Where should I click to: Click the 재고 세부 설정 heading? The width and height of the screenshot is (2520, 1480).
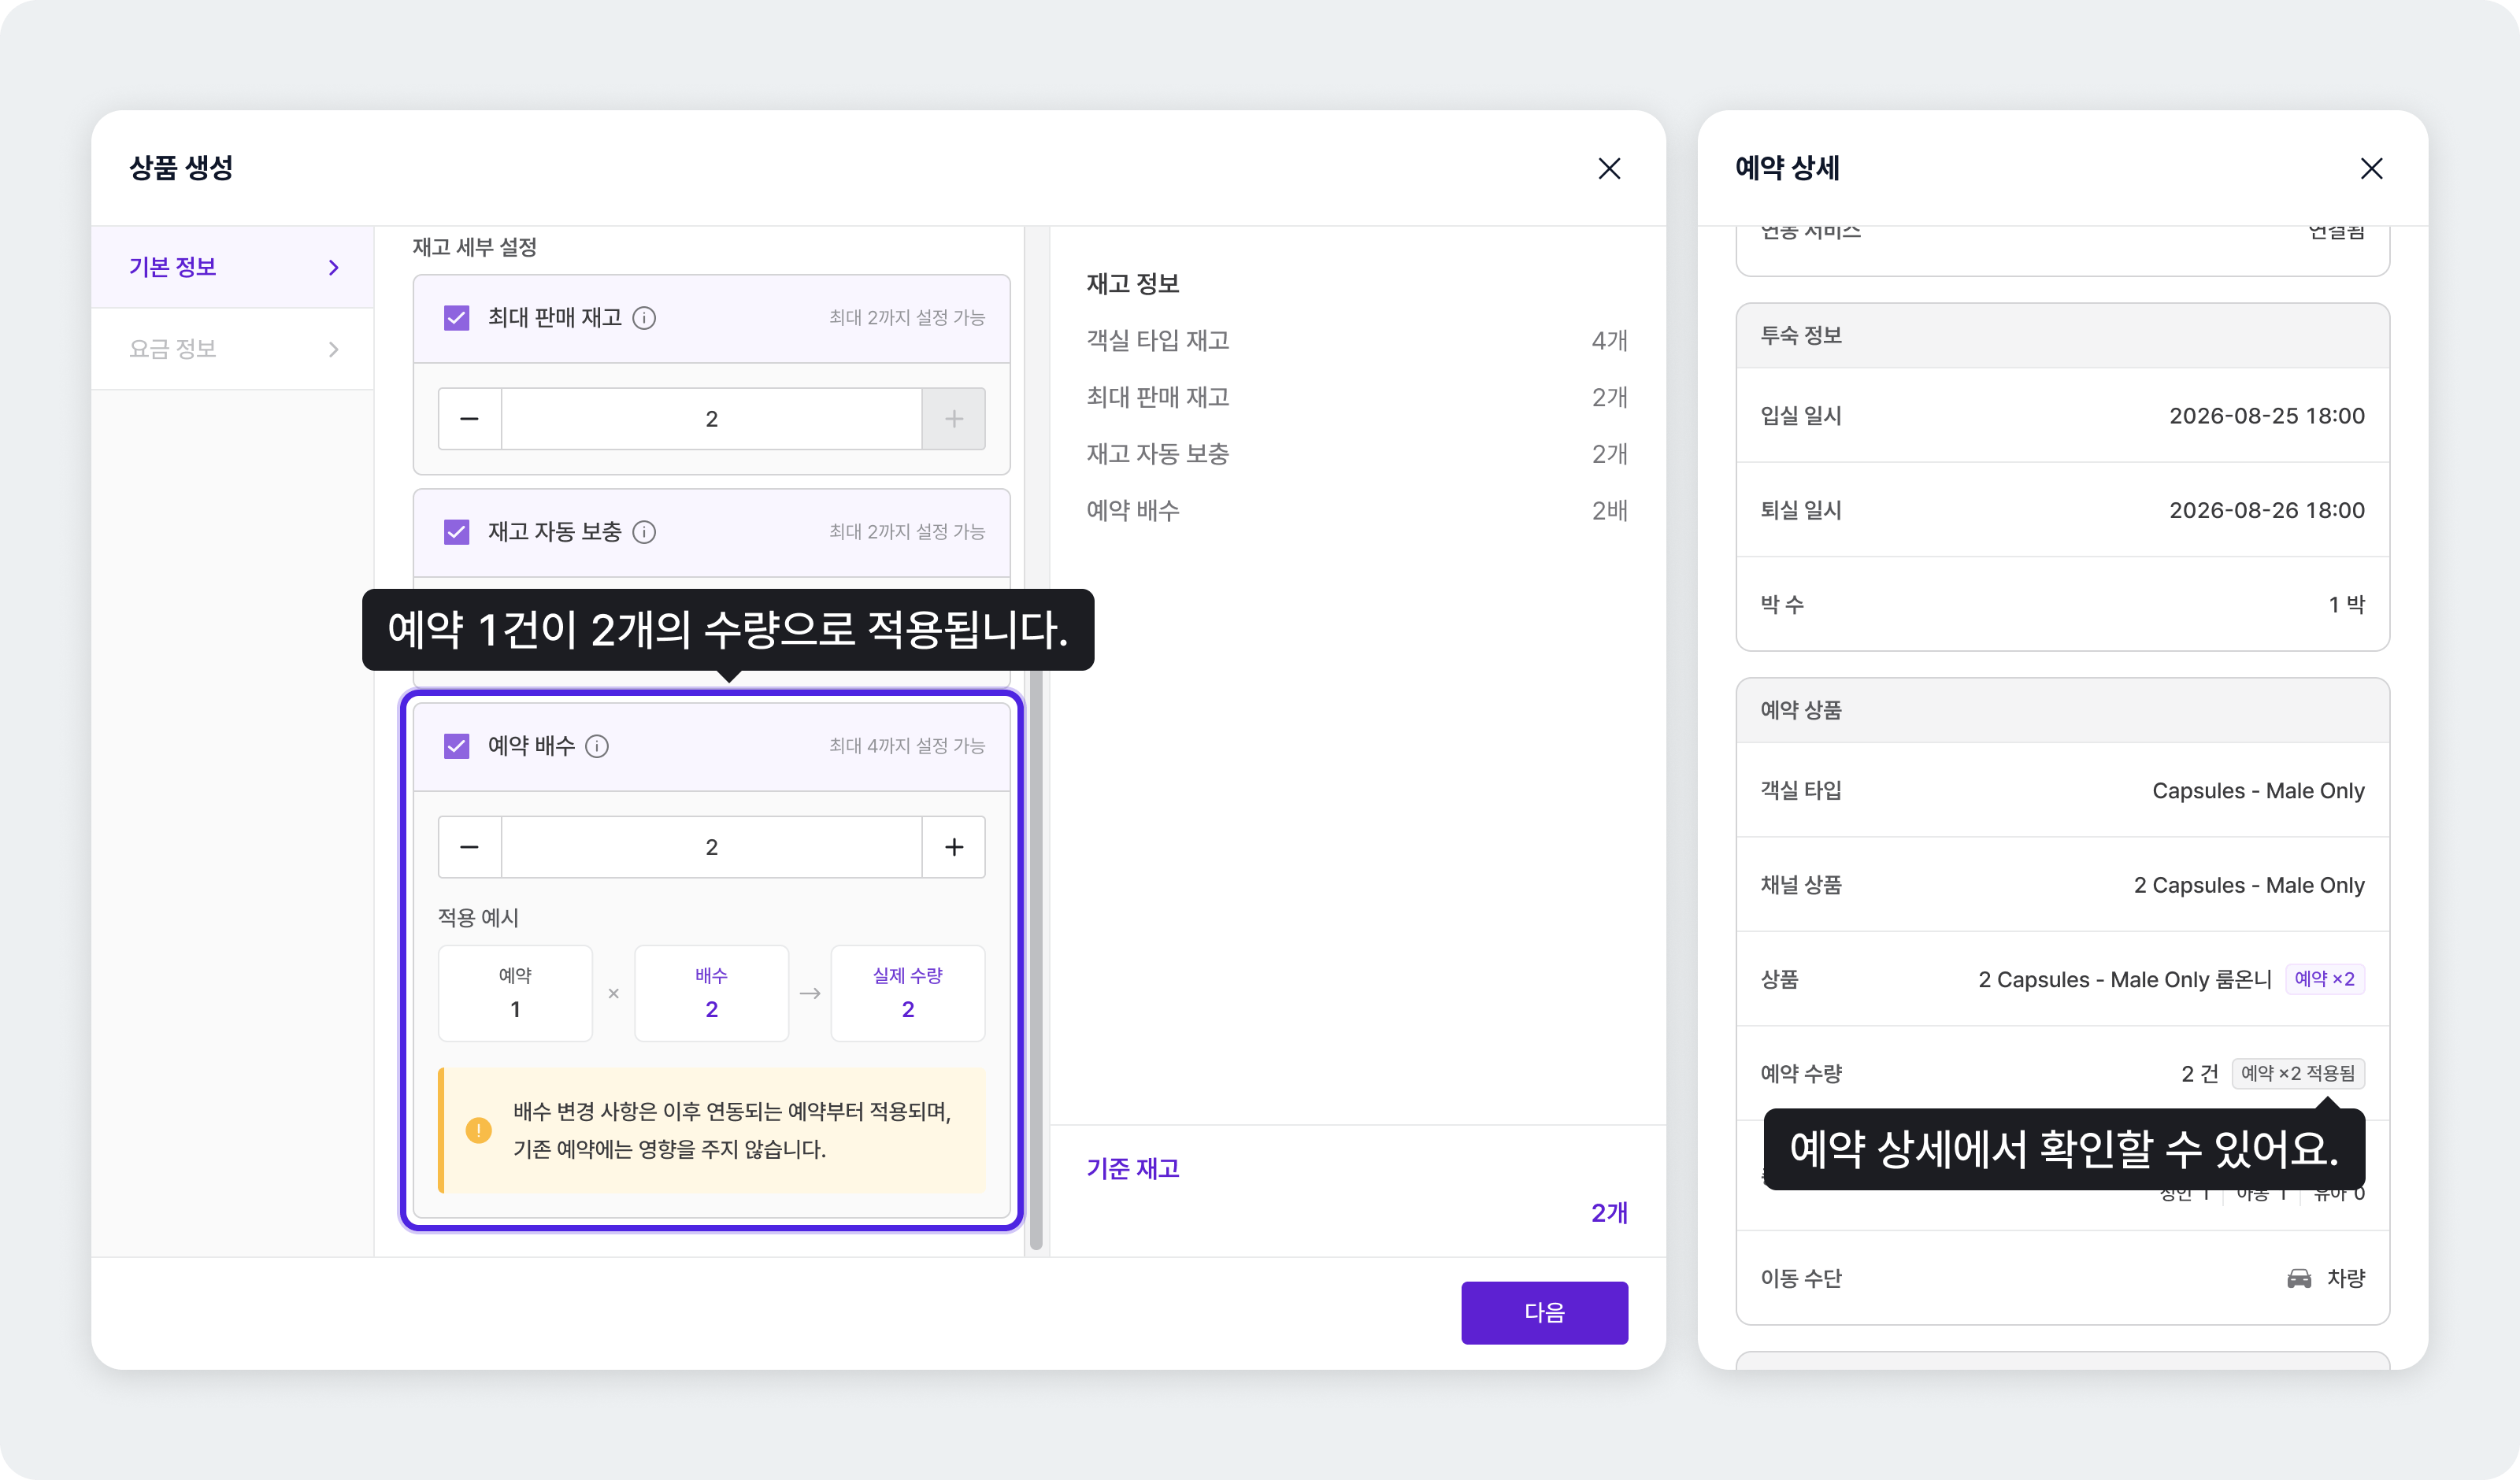pyautogui.click(x=475, y=246)
